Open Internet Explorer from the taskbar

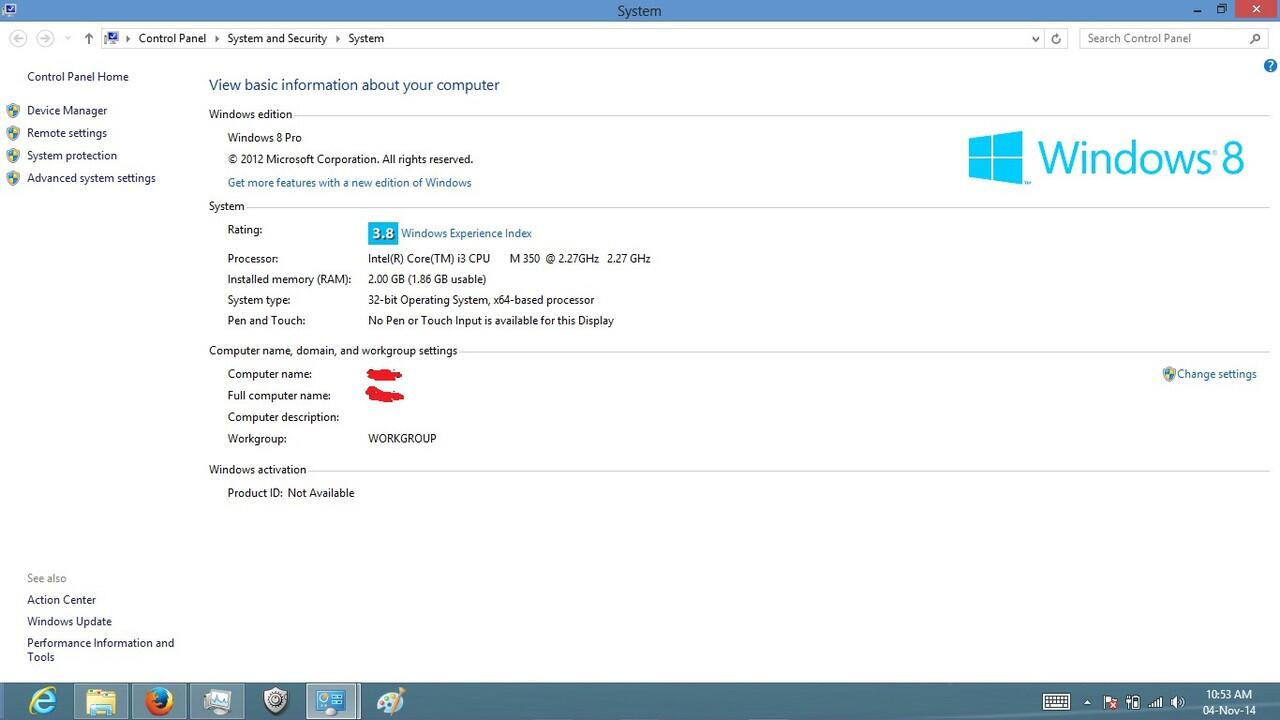42,702
